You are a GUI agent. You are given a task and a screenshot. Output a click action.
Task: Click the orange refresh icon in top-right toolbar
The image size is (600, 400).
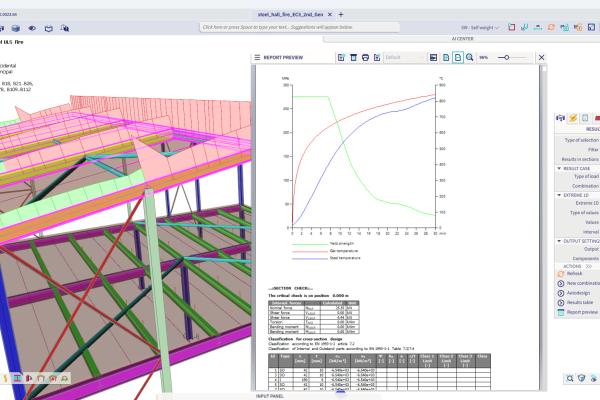click(551, 27)
